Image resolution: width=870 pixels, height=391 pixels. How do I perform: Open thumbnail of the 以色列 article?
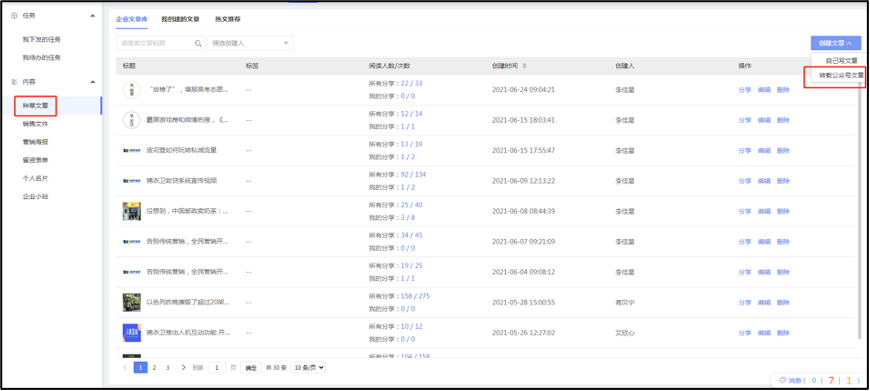point(131,303)
